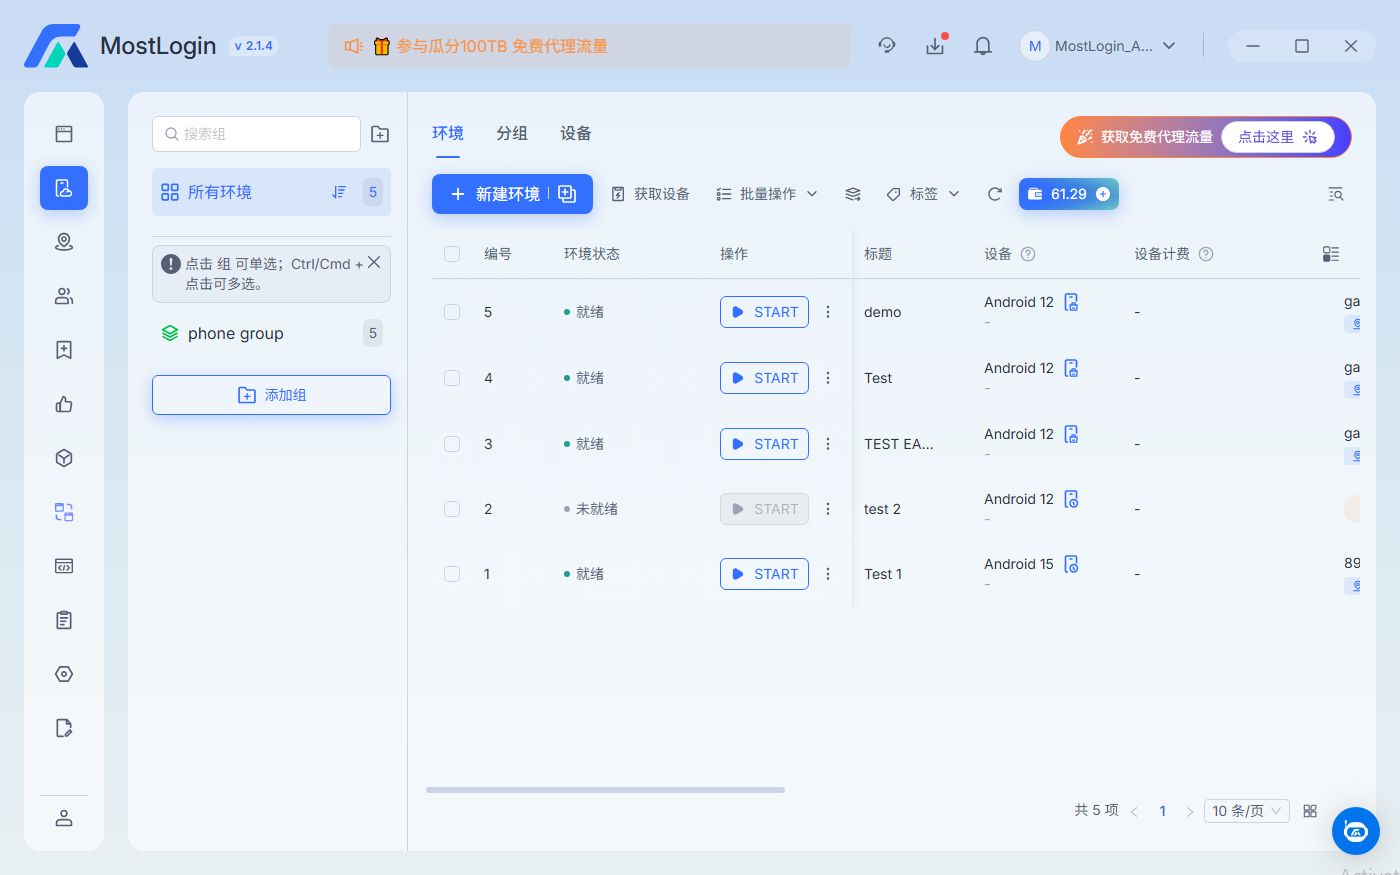Check the checkbox for environment 3

click(452, 444)
